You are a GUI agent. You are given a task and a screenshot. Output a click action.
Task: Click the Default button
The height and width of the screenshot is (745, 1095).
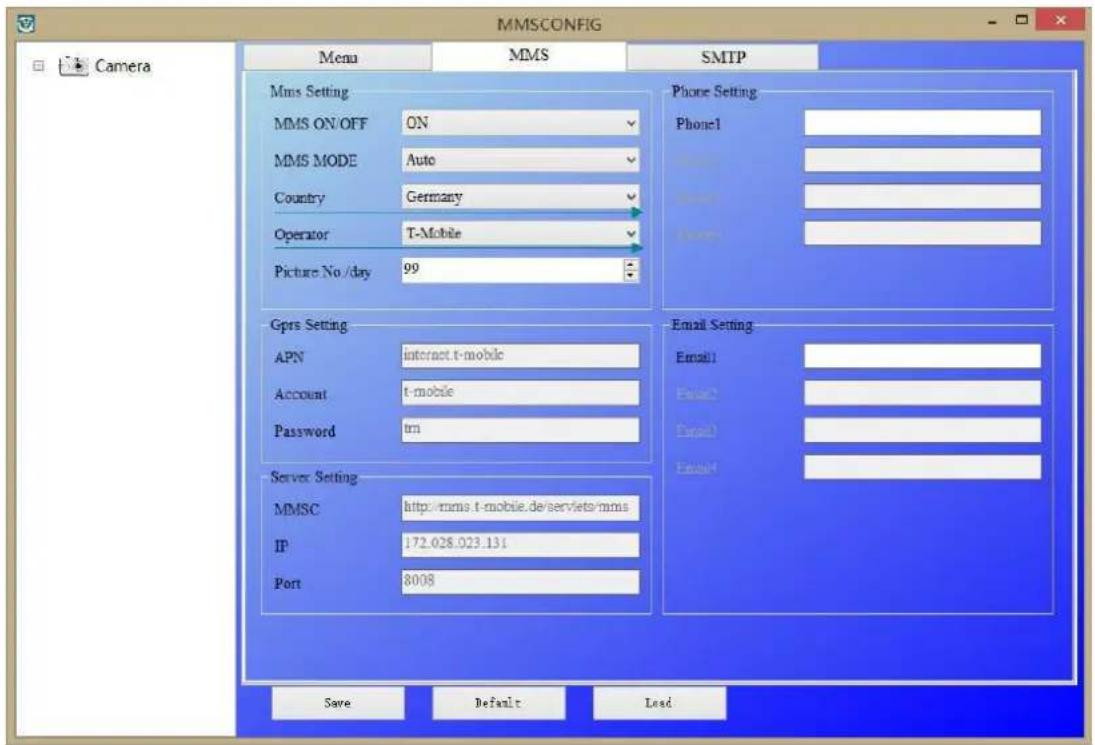click(x=499, y=704)
